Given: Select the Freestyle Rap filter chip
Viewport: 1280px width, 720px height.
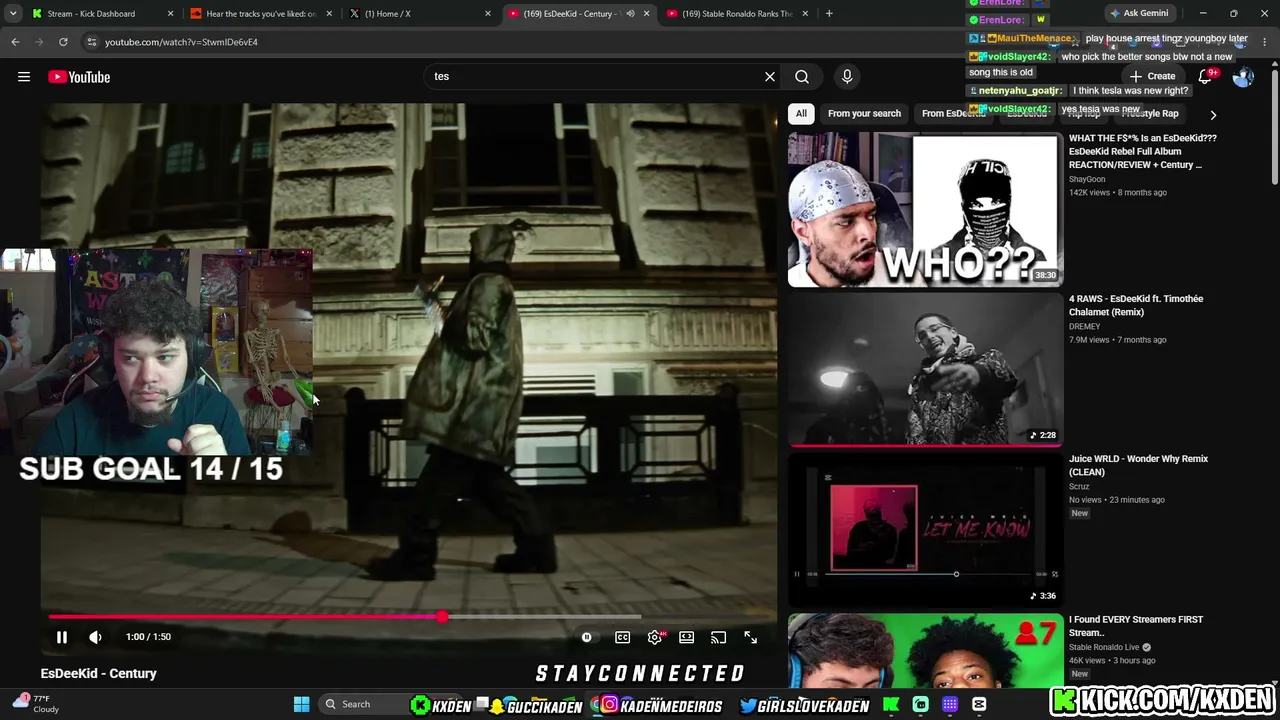Looking at the screenshot, I should click(x=1150, y=113).
